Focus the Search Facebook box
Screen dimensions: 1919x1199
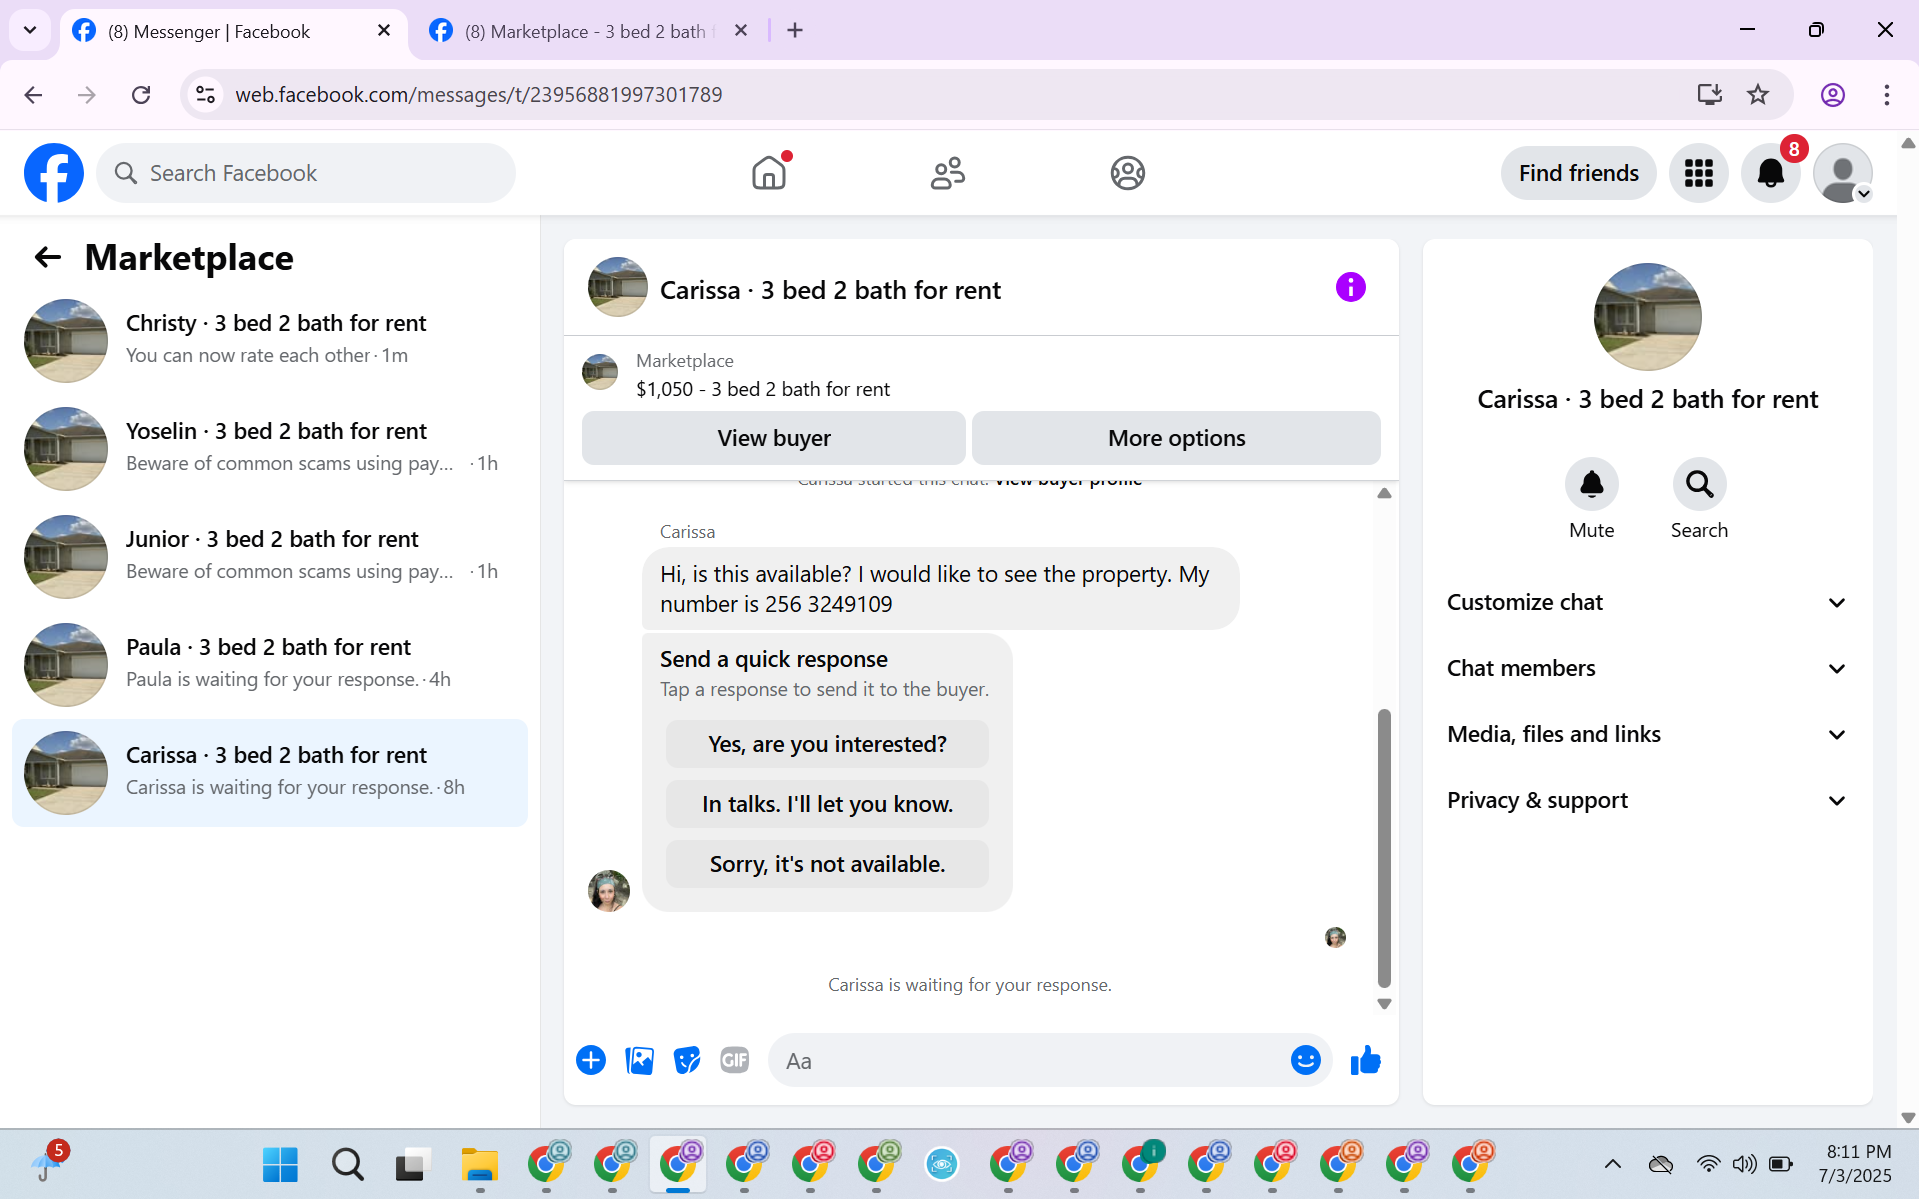coord(306,173)
